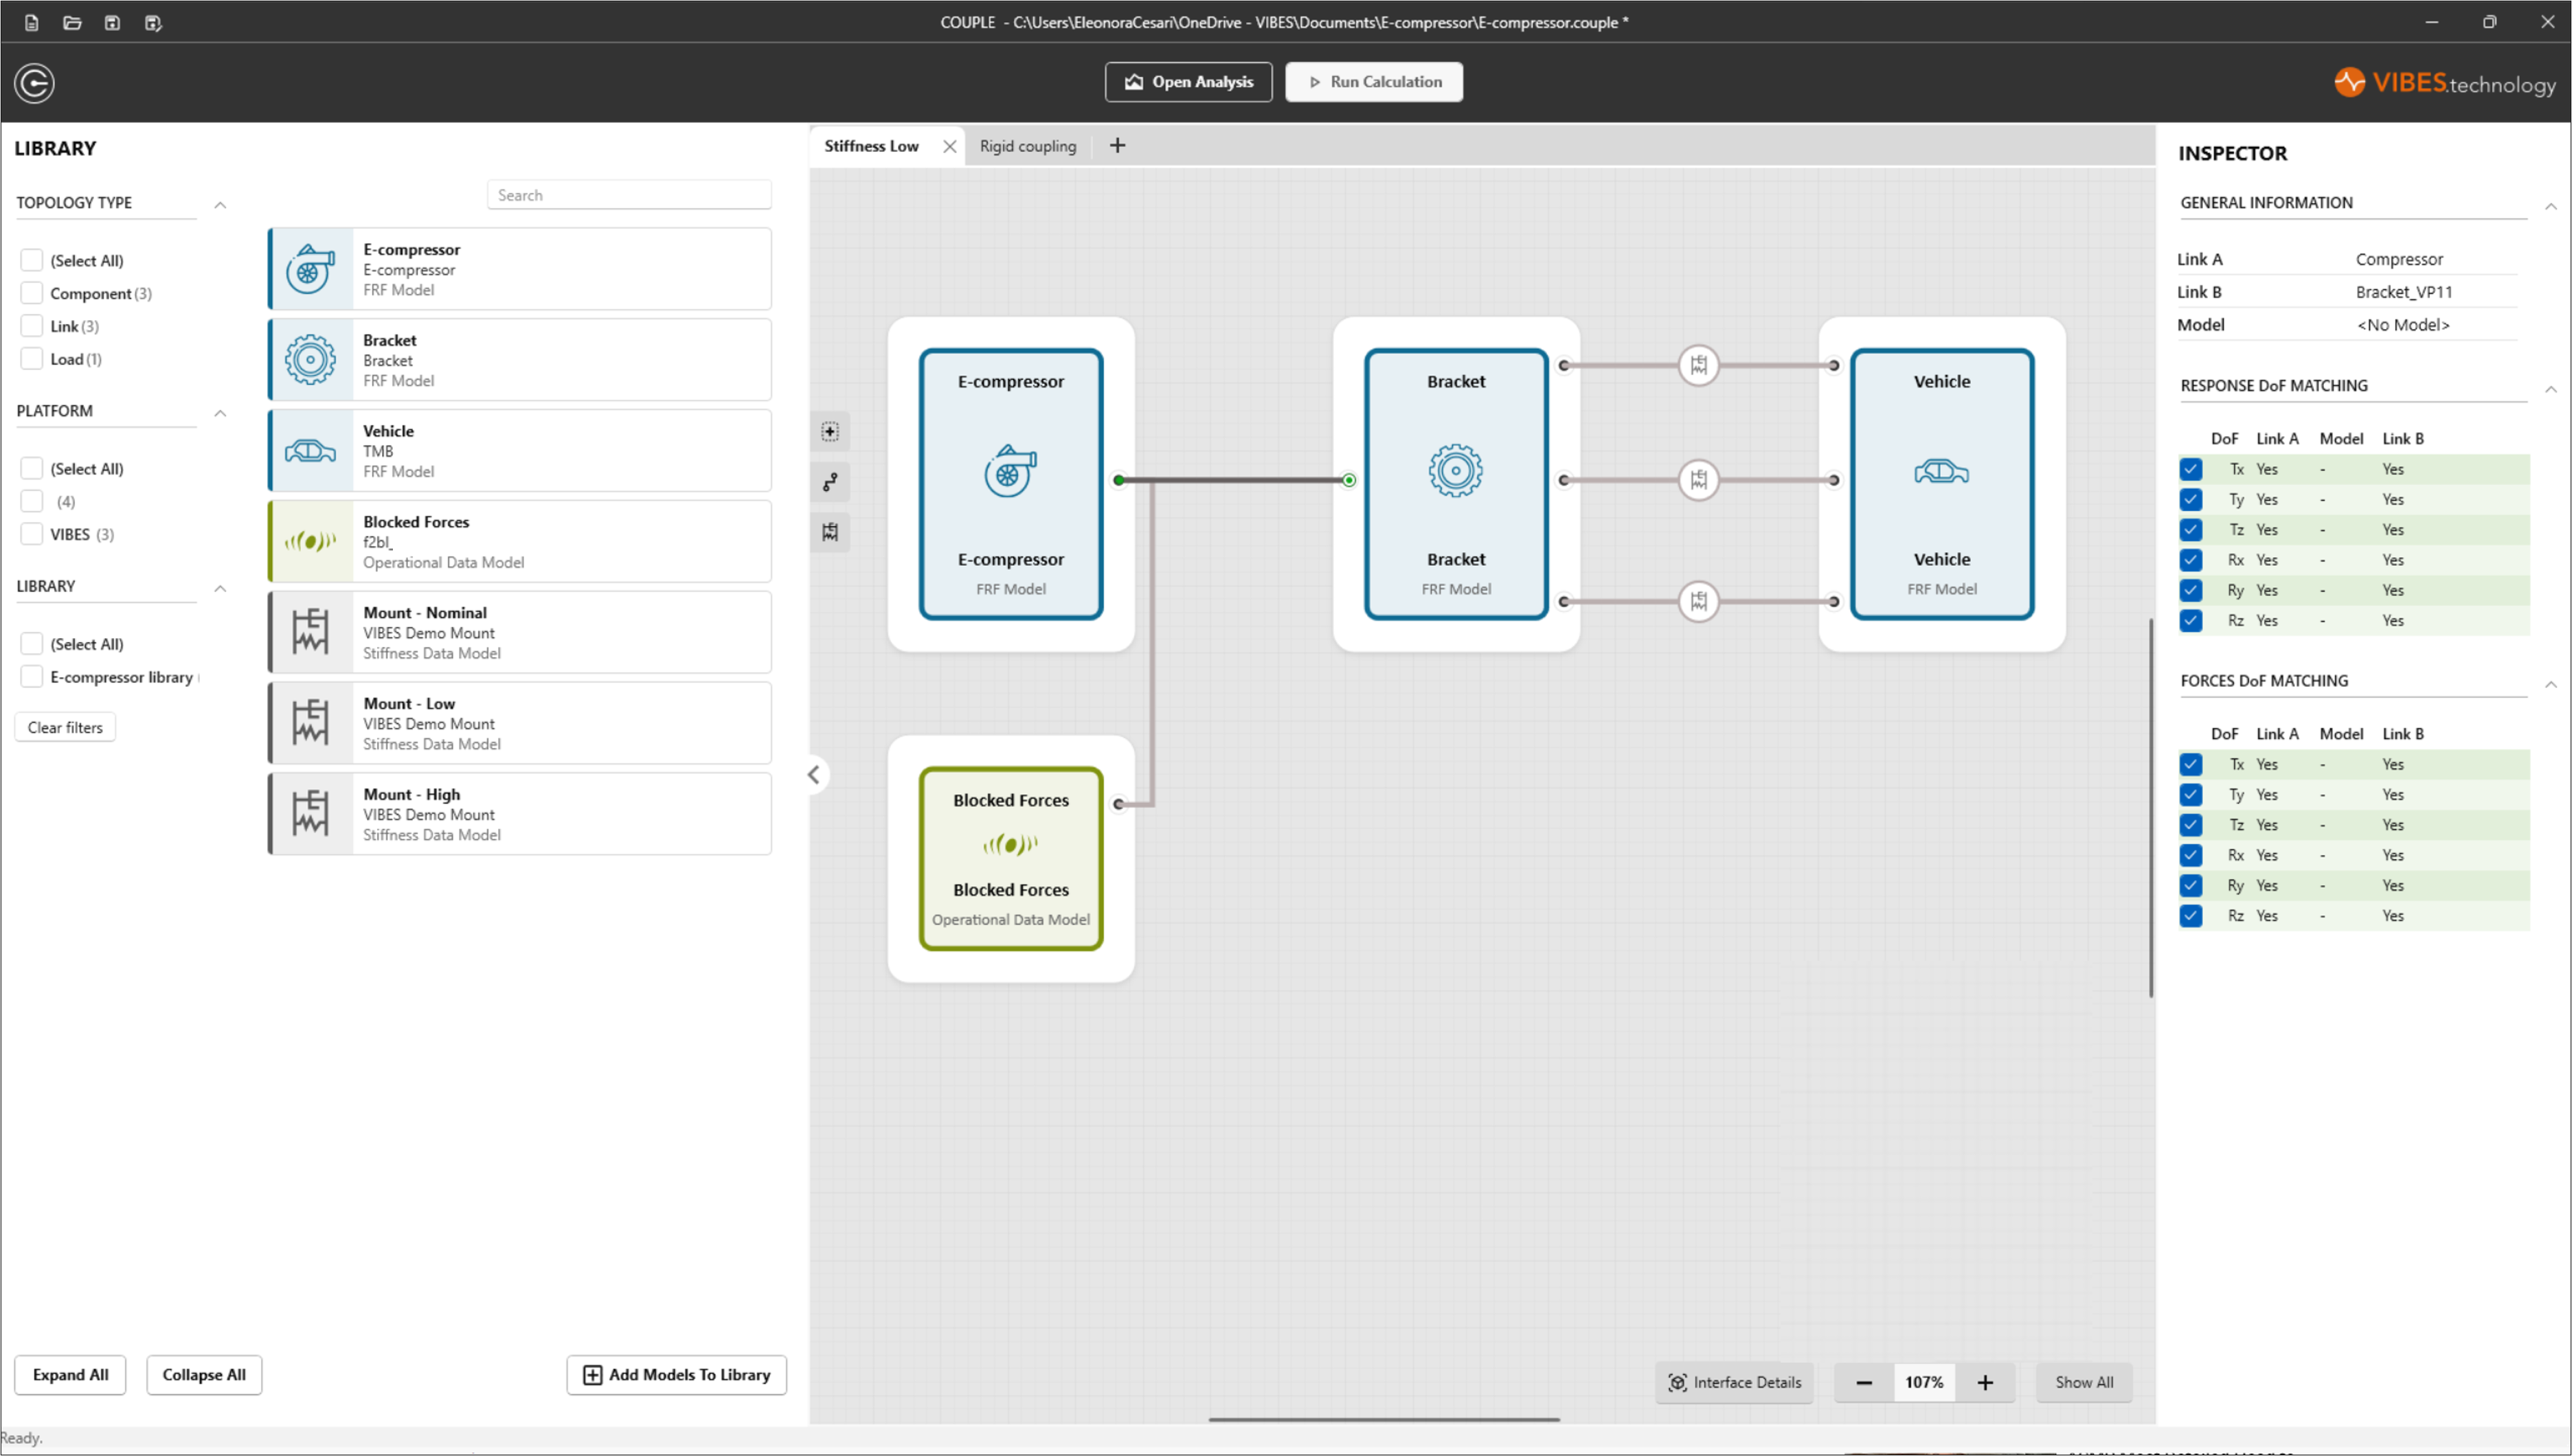Tick the Link topology checkbox
The width and height of the screenshot is (2572, 1456).
32,326
